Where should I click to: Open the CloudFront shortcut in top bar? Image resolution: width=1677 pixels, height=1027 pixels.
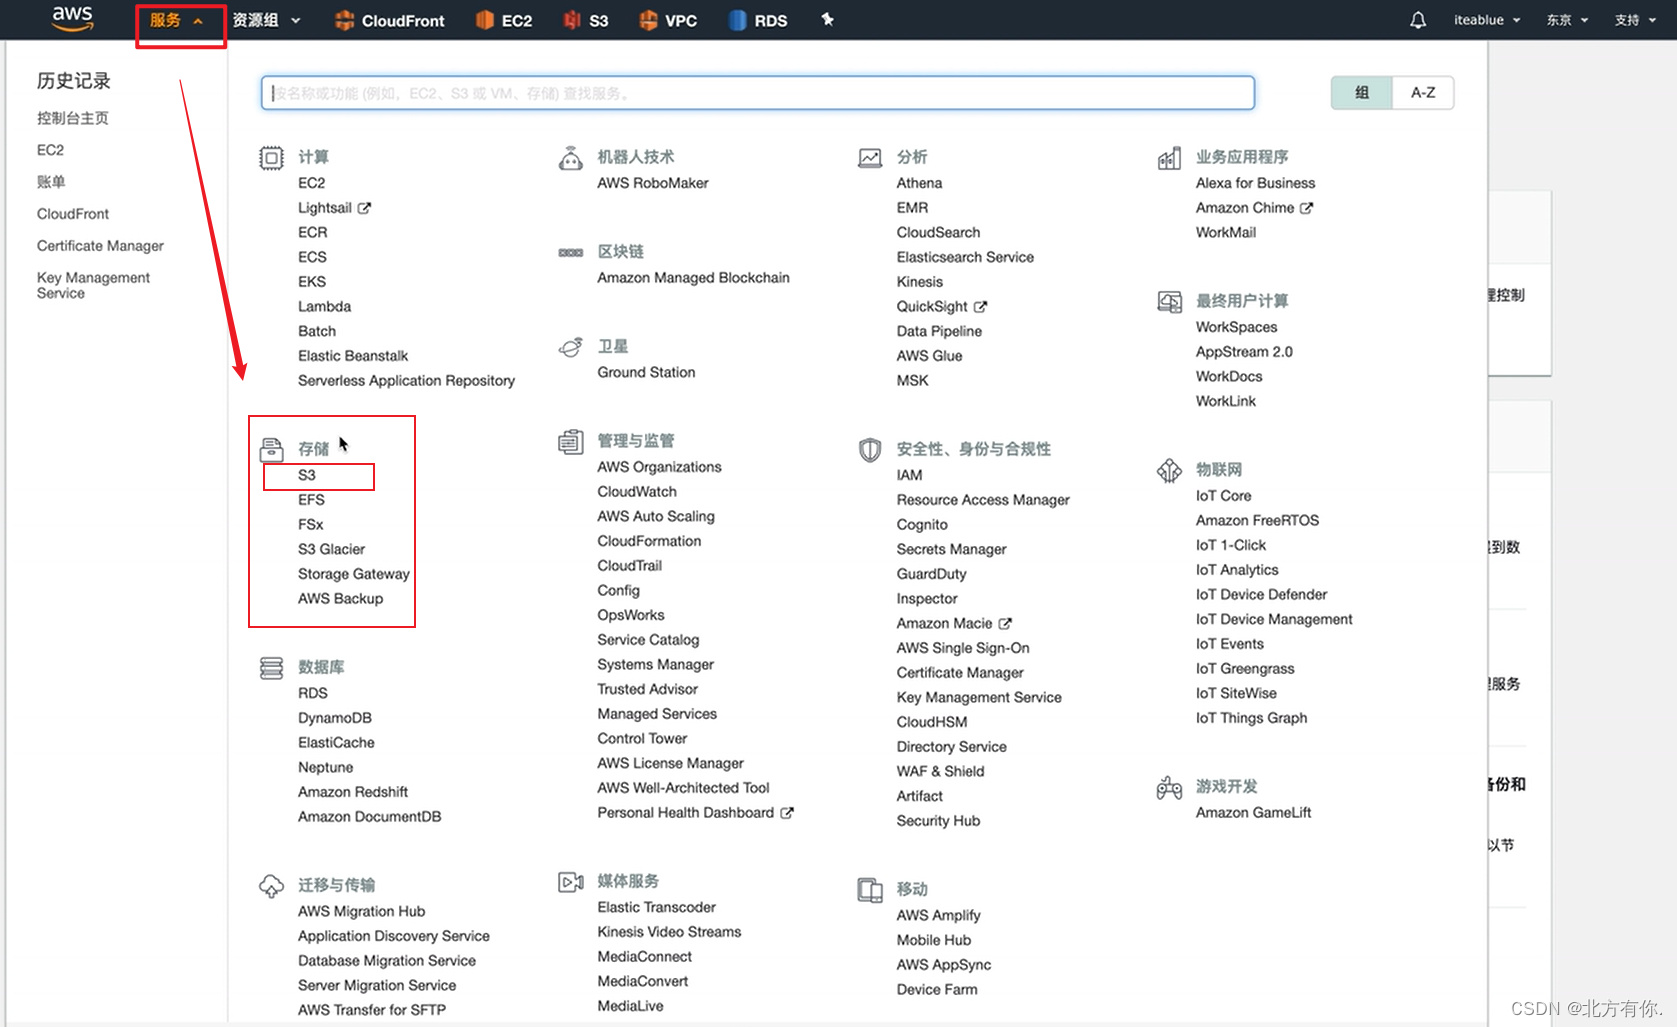[389, 20]
